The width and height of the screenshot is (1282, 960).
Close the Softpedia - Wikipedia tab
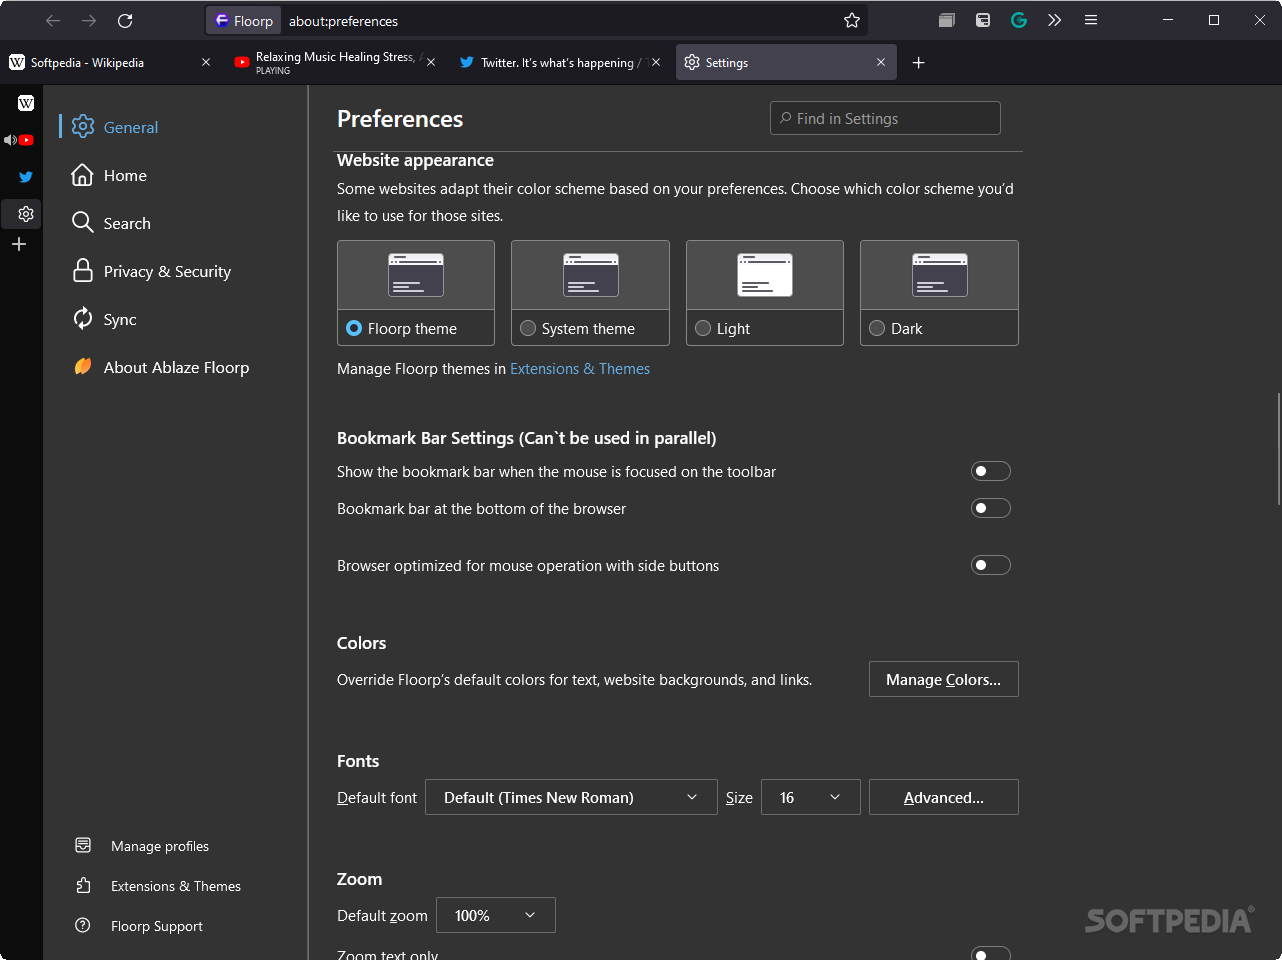click(x=206, y=62)
